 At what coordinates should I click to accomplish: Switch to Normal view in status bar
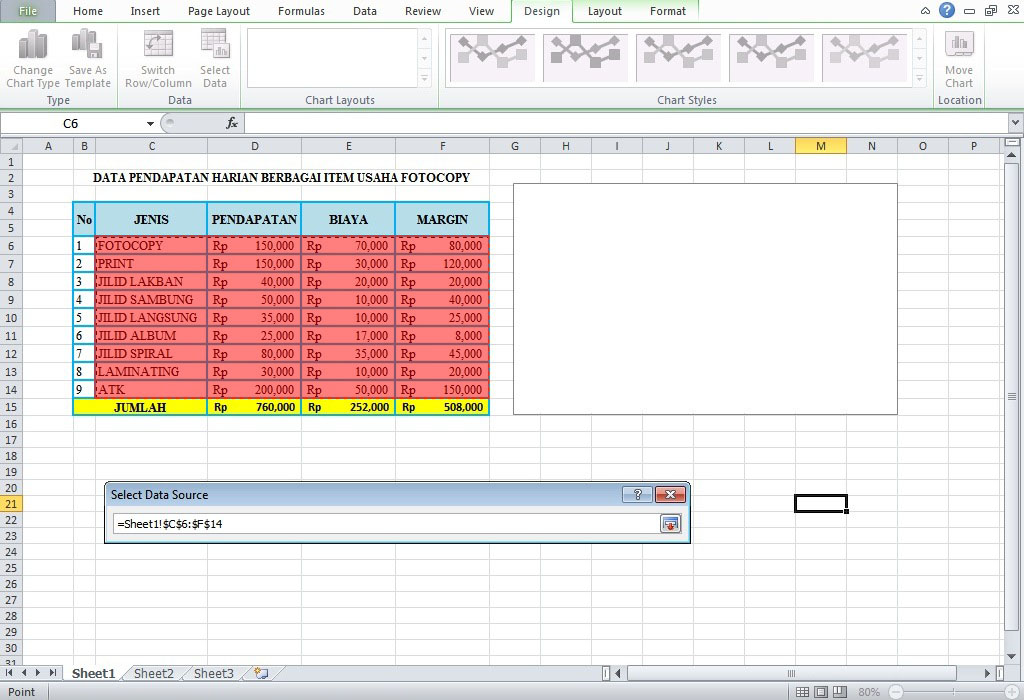(x=802, y=692)
